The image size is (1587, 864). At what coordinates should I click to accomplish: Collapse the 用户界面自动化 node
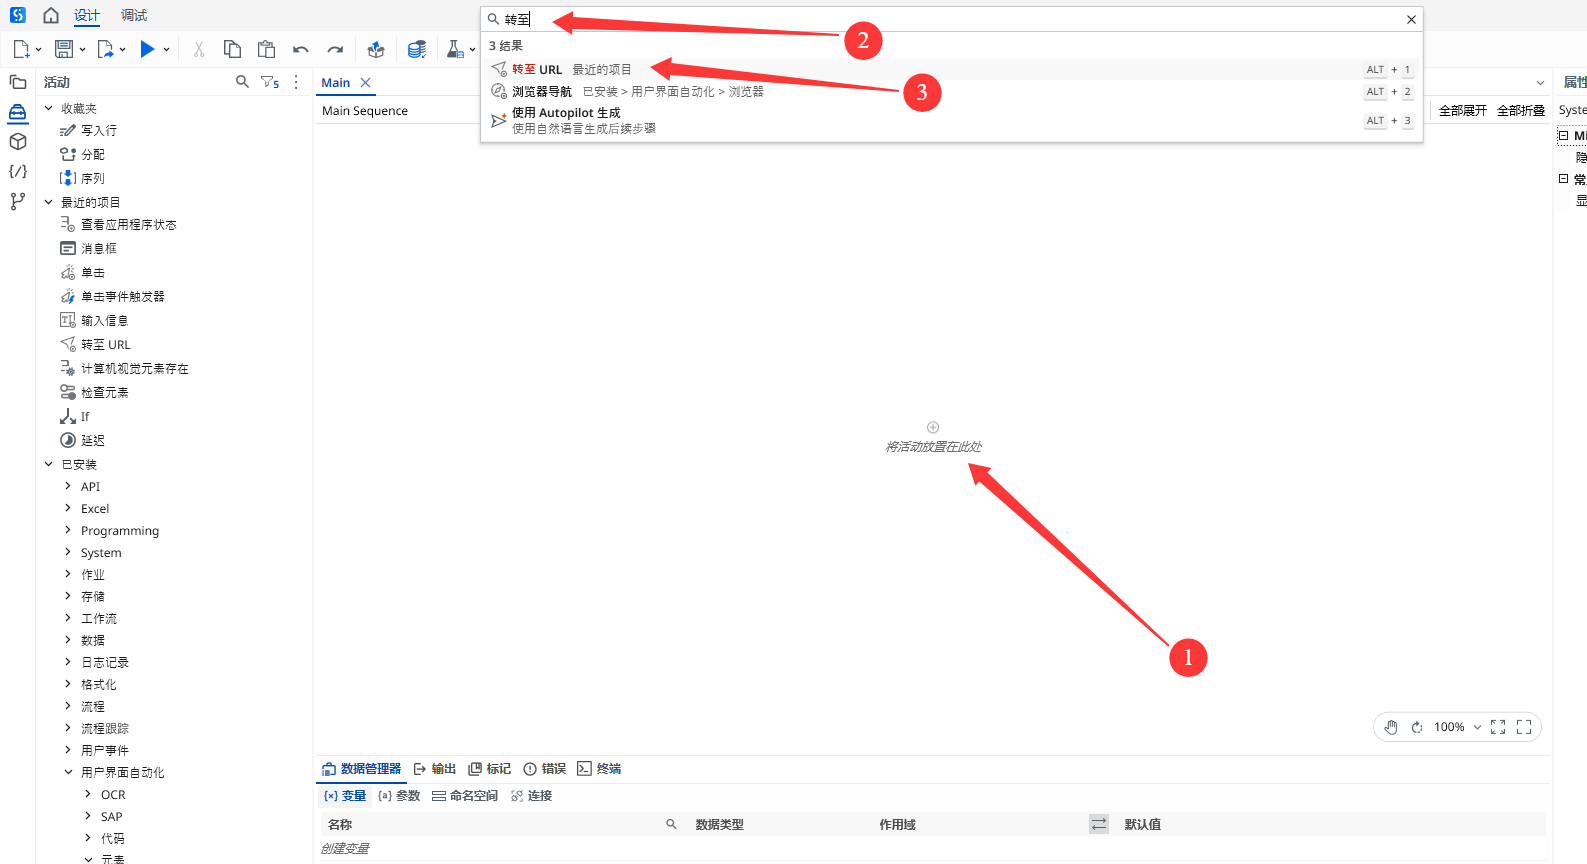coord(68,772)
